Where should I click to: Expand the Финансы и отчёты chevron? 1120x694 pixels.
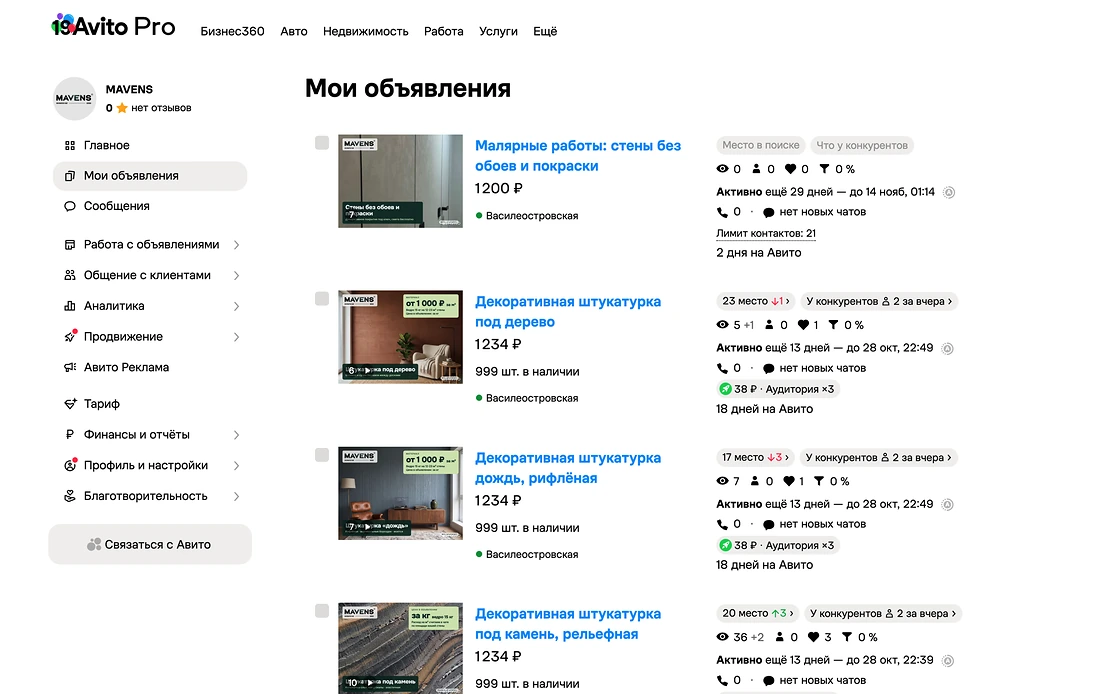click(x=236, y=435)
